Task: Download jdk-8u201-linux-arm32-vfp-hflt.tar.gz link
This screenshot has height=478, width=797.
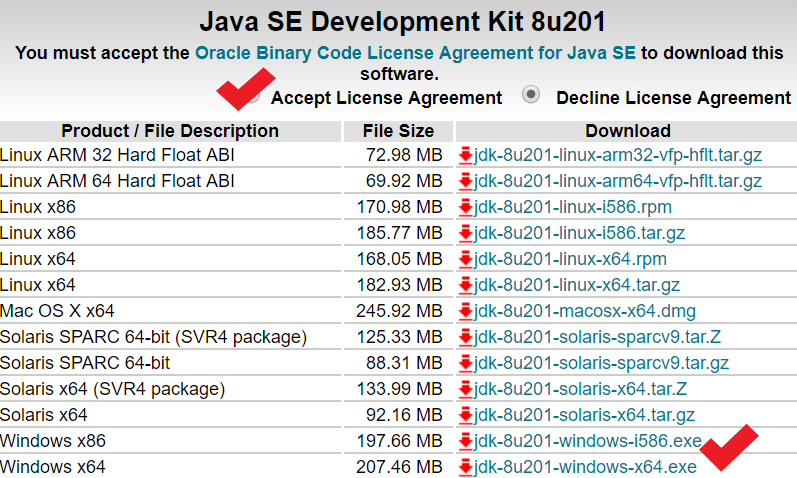Action: click(618, 155)
